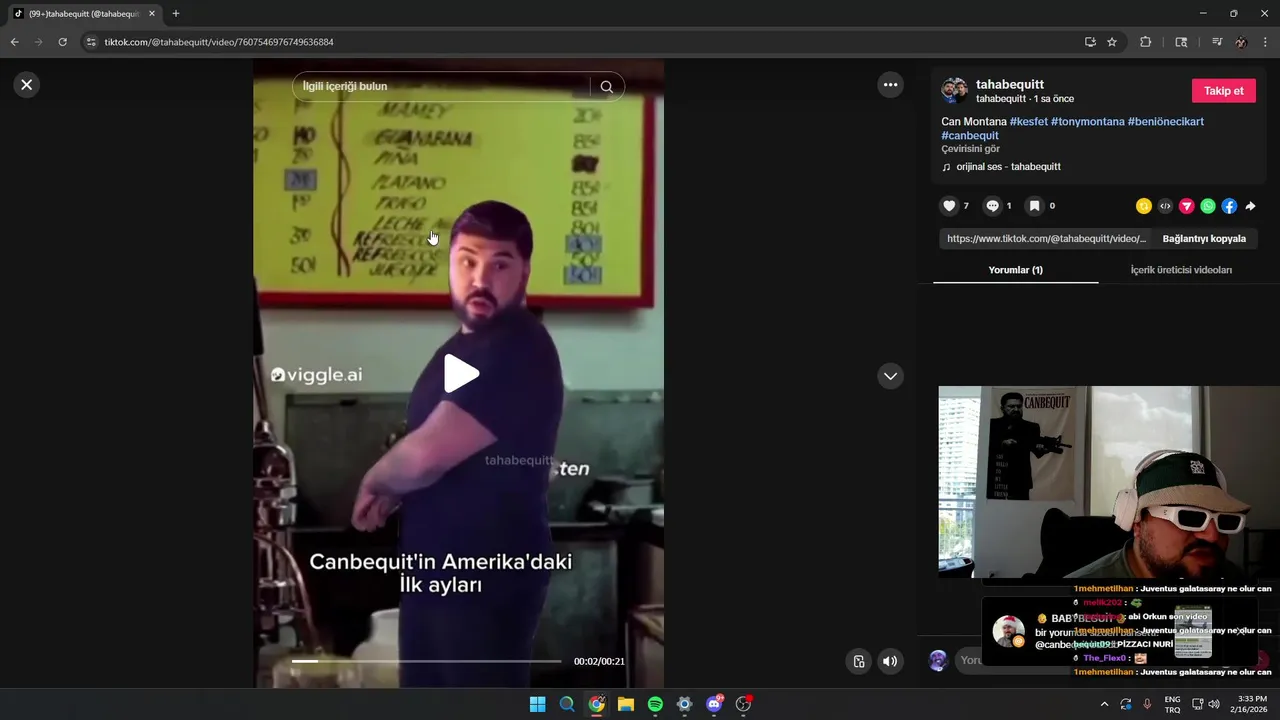Open Chrome profile avatar
Screen dimensions: 1280x720
[x=1241, y=42]
